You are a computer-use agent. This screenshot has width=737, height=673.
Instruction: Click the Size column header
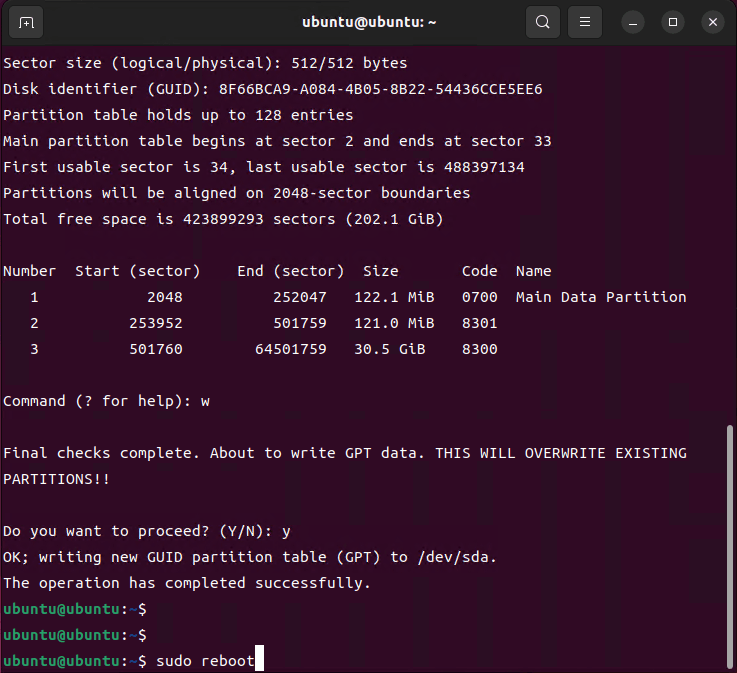coord(380,271)
